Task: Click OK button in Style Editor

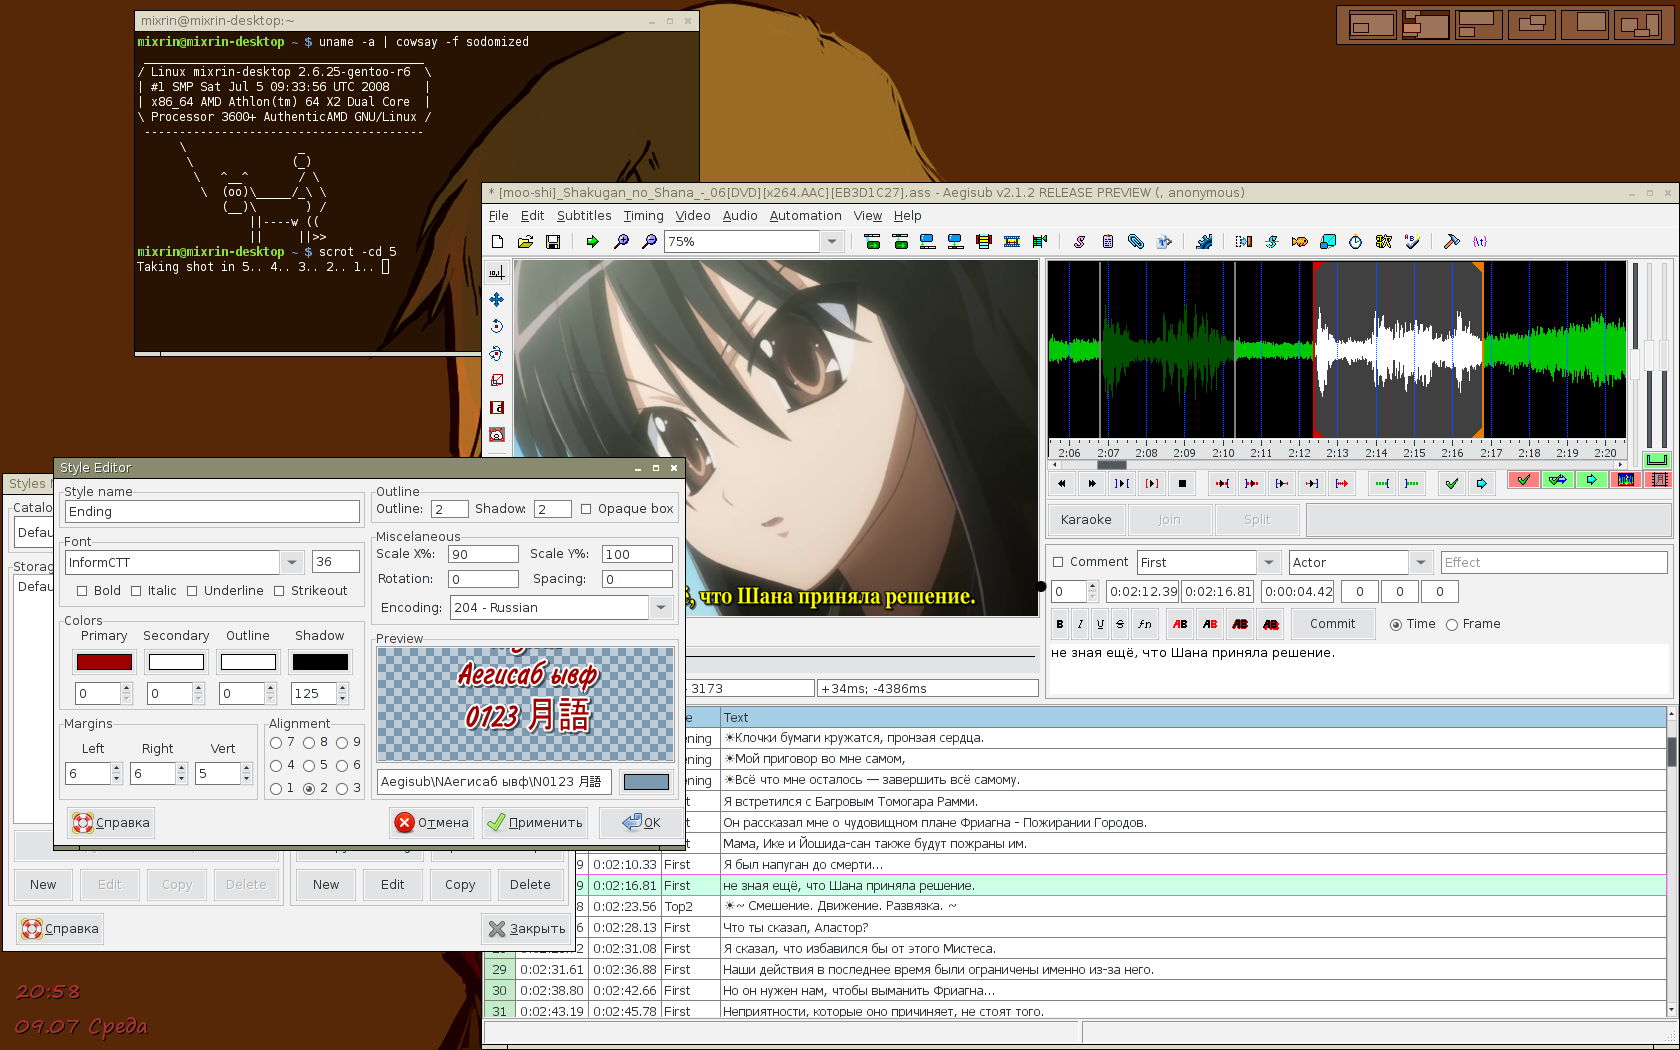Action: pyautogui.click(x=641, y=823)
